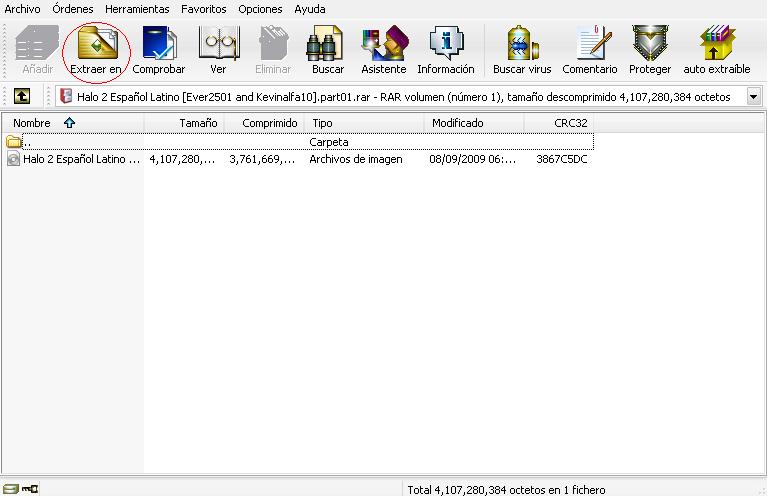Viewport: 767px width, 496px height.
Task: Open the Órdenes menu
Action: click(73, 9)
